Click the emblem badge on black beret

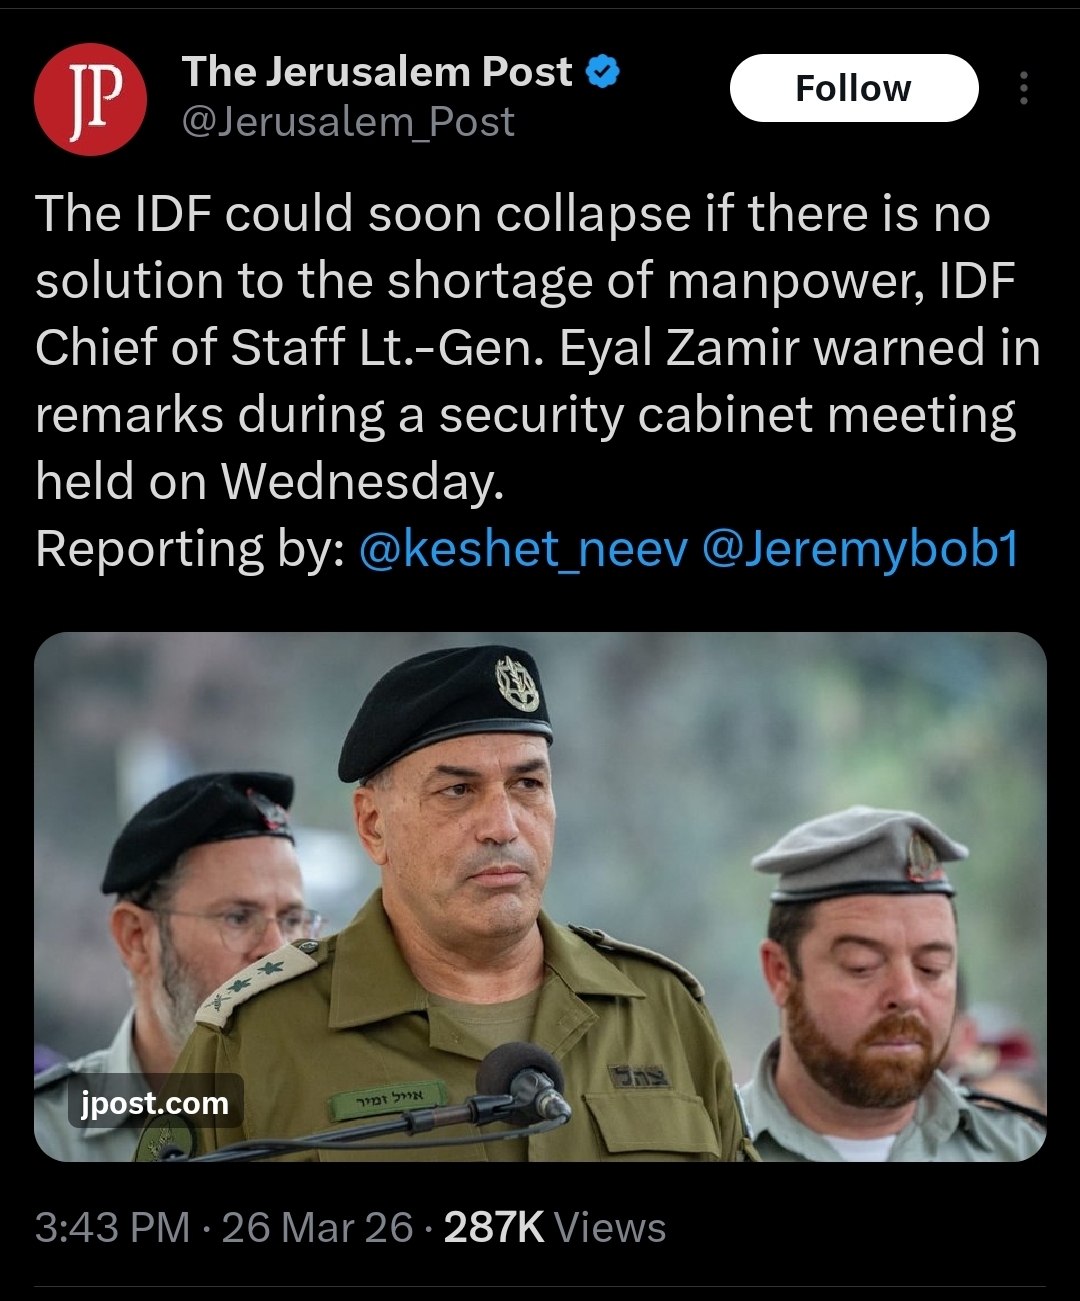click(x=517, y=683)
